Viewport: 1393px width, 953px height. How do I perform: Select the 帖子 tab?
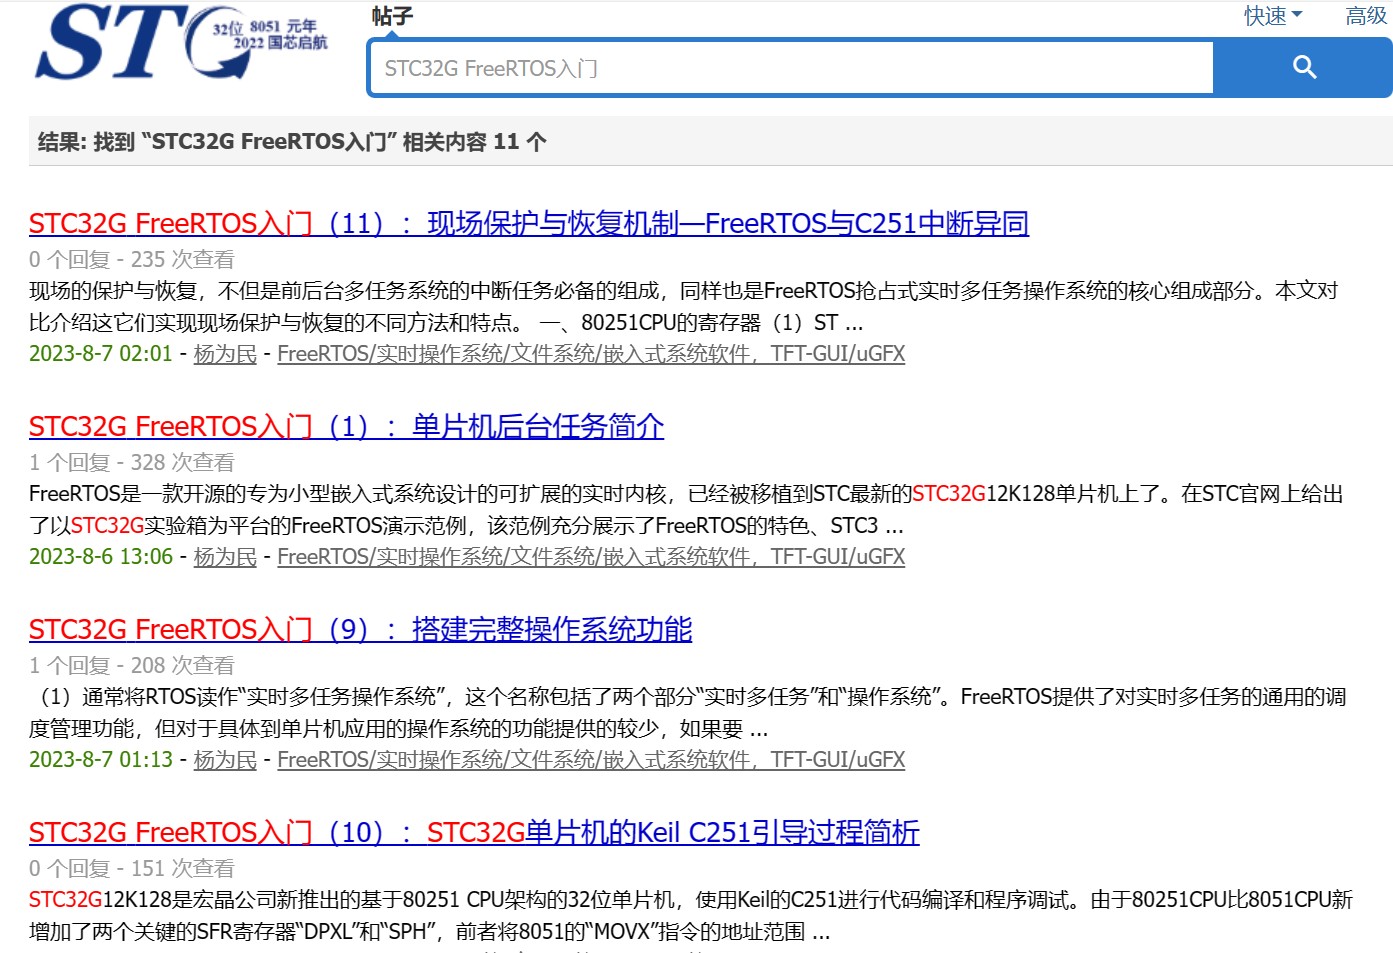point(392,16)
